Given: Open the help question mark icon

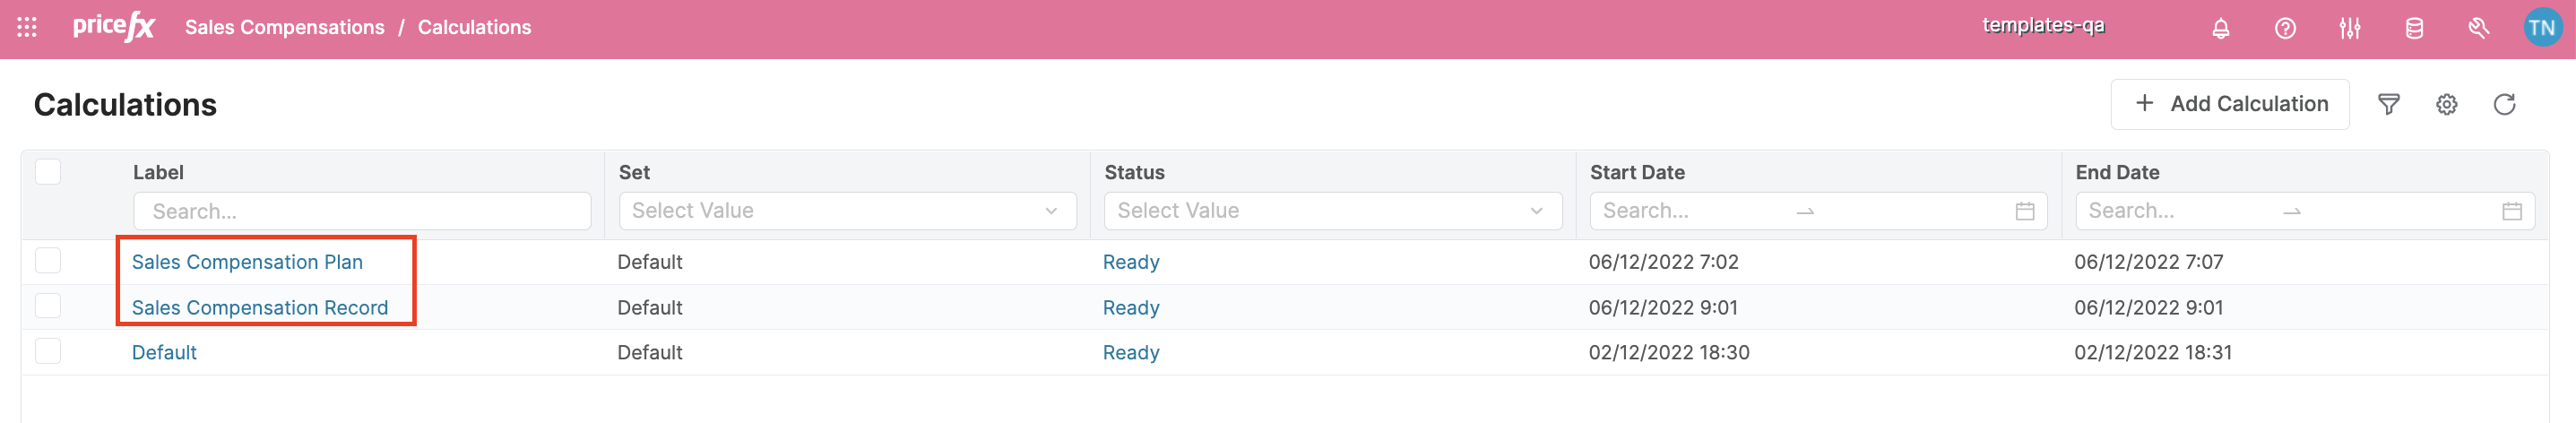Looking at the screenshot, I should coord(2285,28).
